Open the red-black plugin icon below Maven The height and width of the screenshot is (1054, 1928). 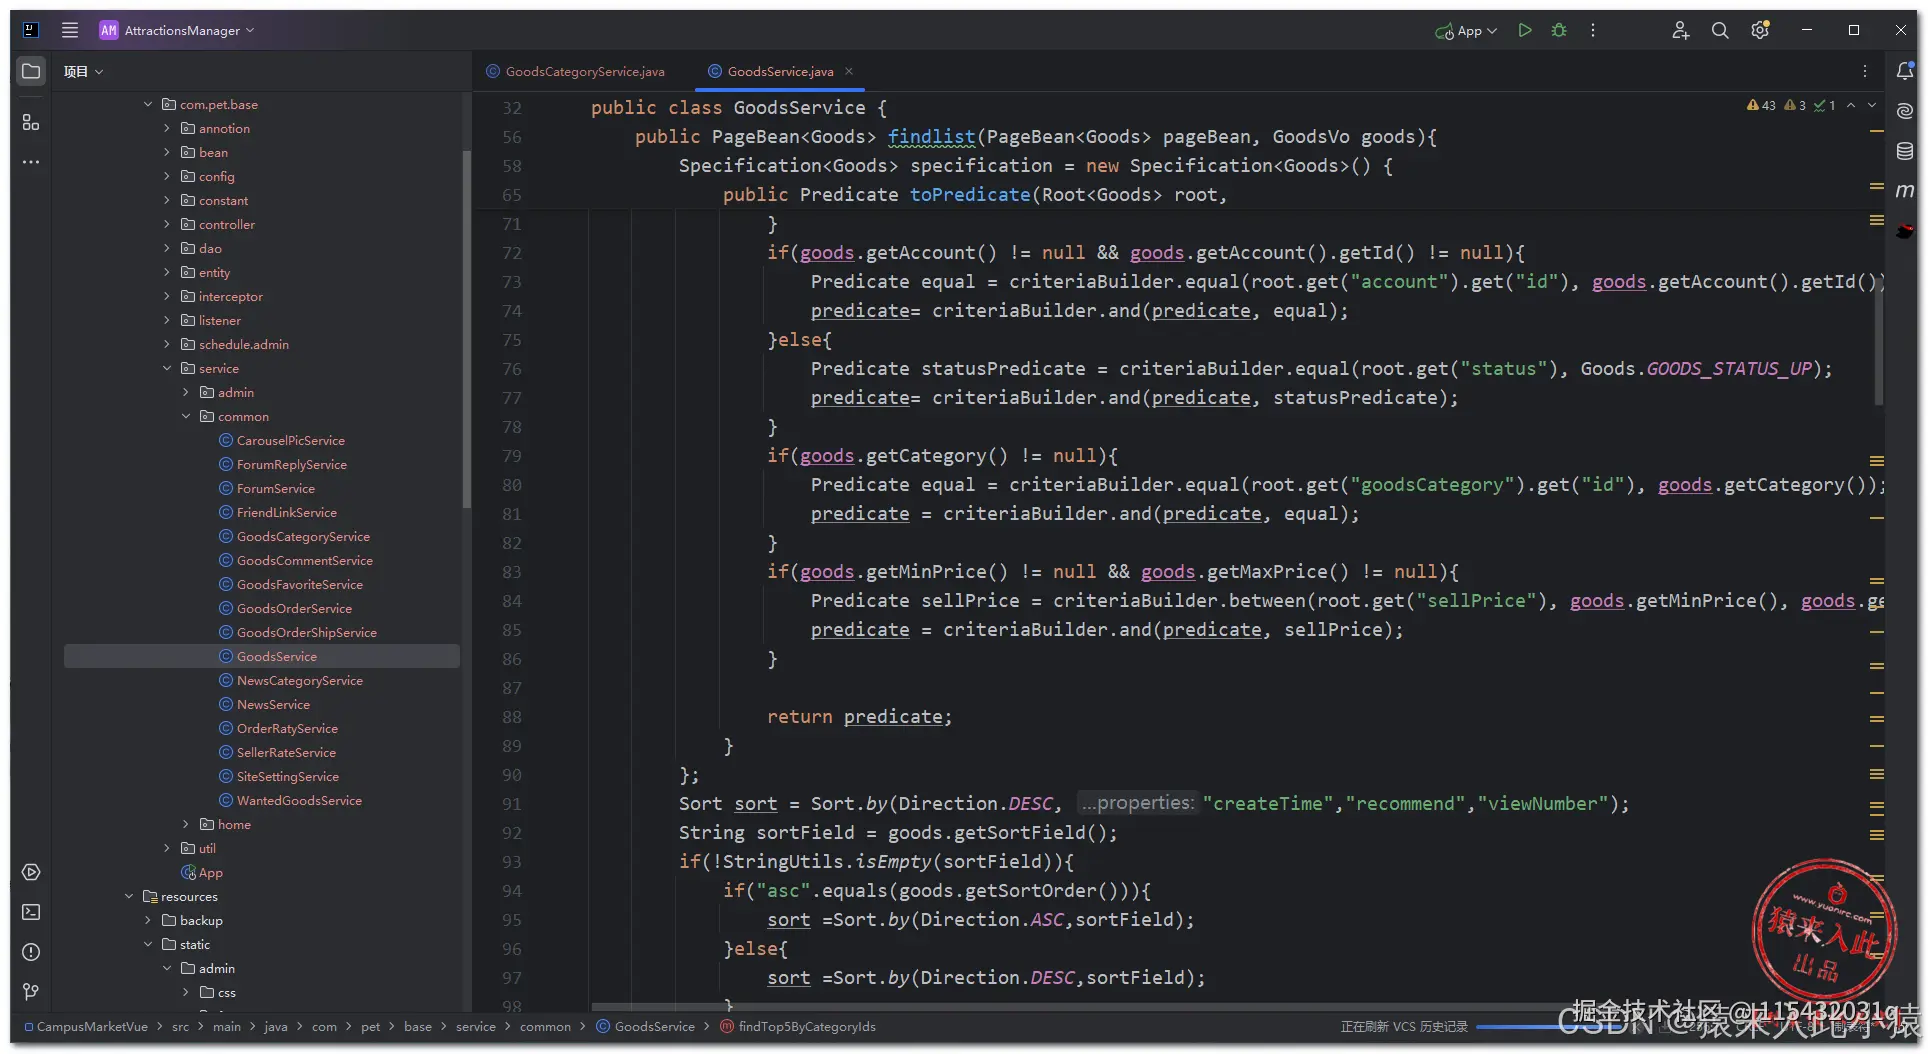(x=1905, y=231)
